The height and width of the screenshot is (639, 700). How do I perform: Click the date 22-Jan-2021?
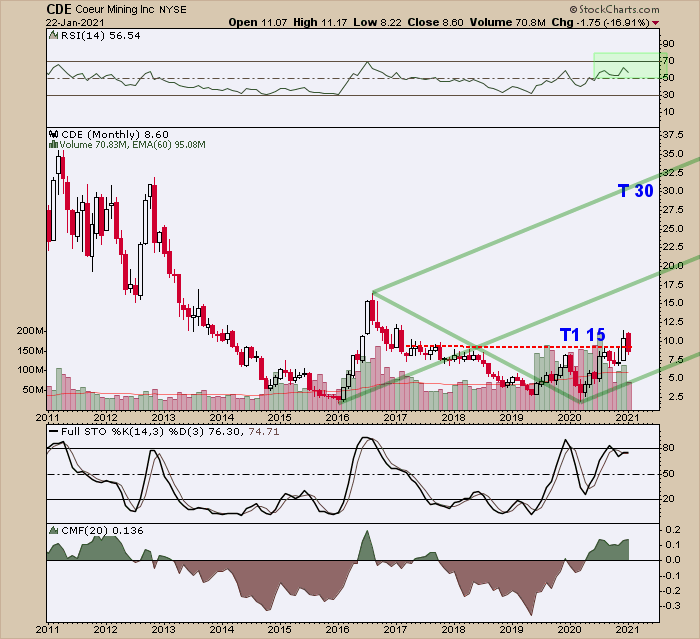(75, 22)
